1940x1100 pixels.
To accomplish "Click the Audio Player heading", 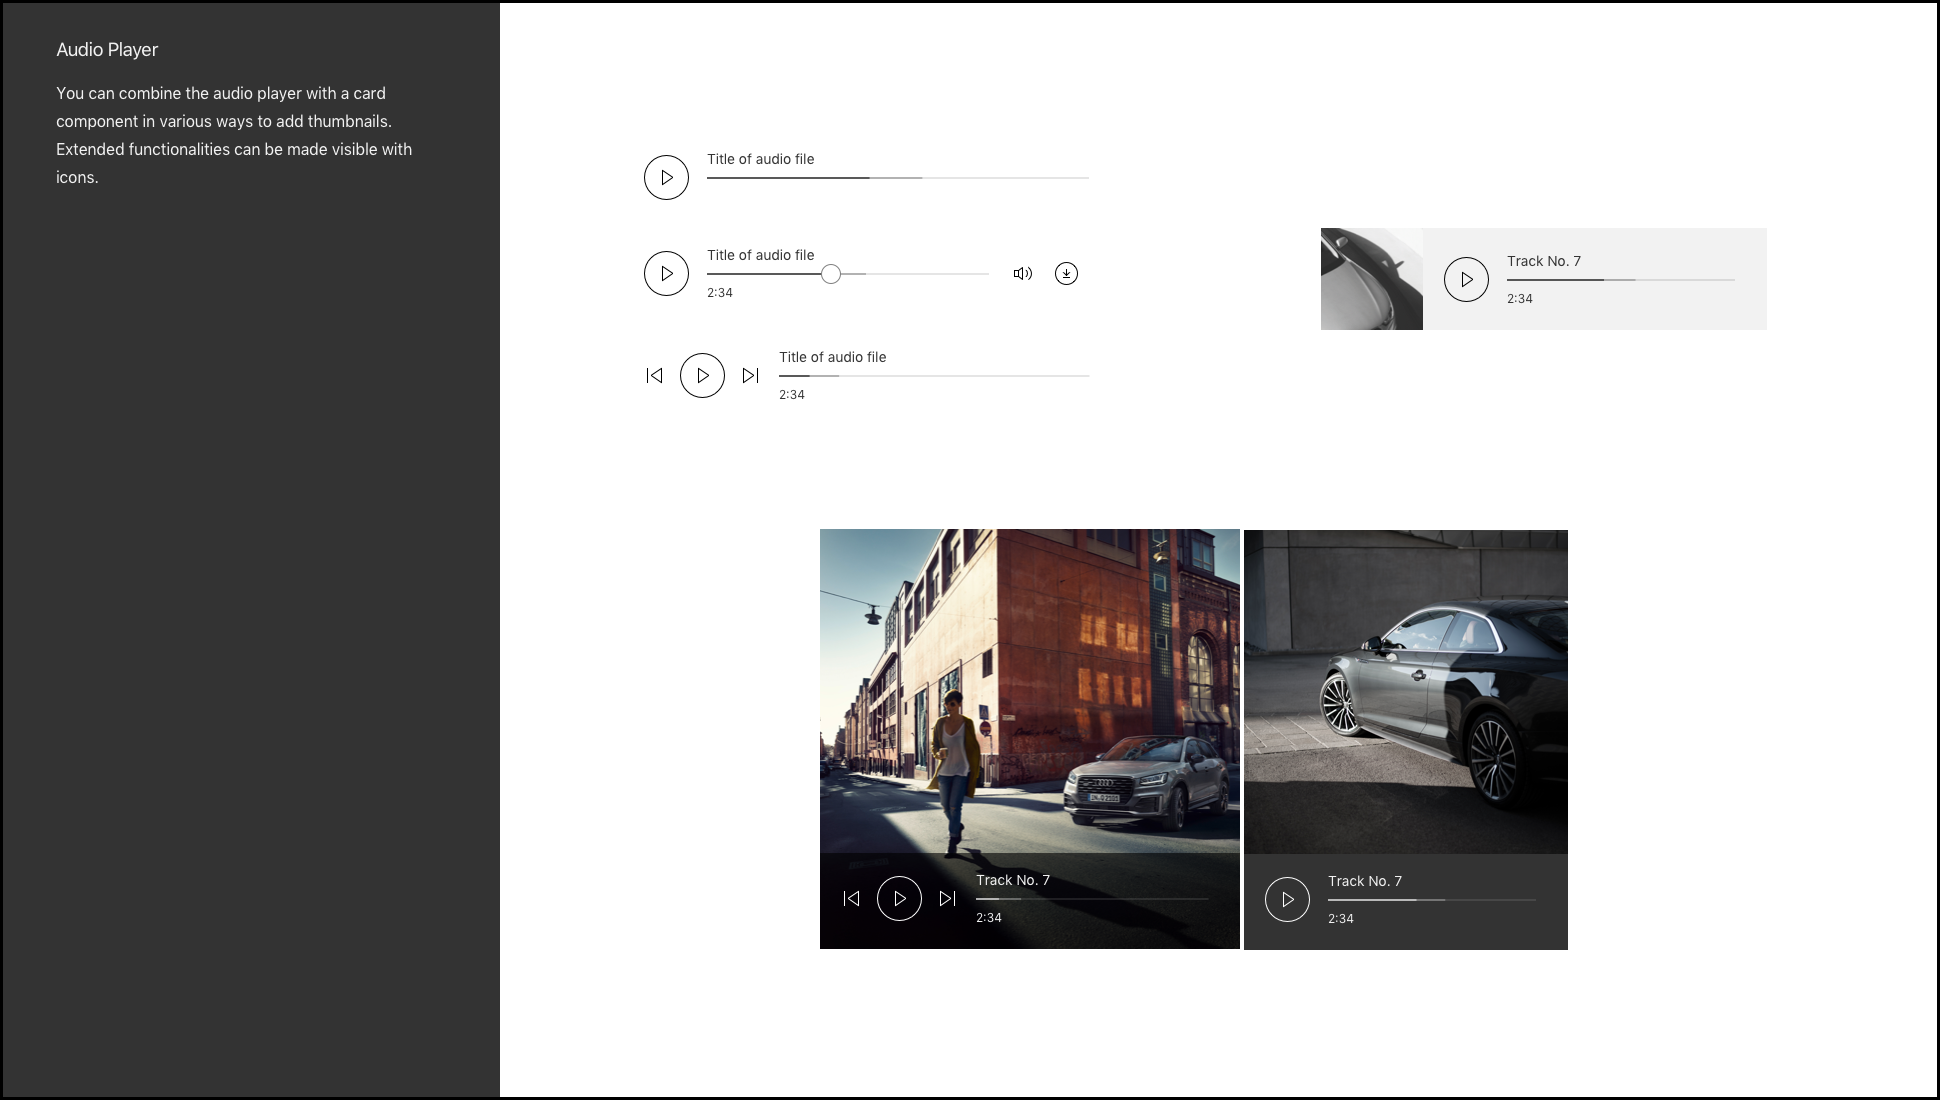I will click(x=107, y=49).
